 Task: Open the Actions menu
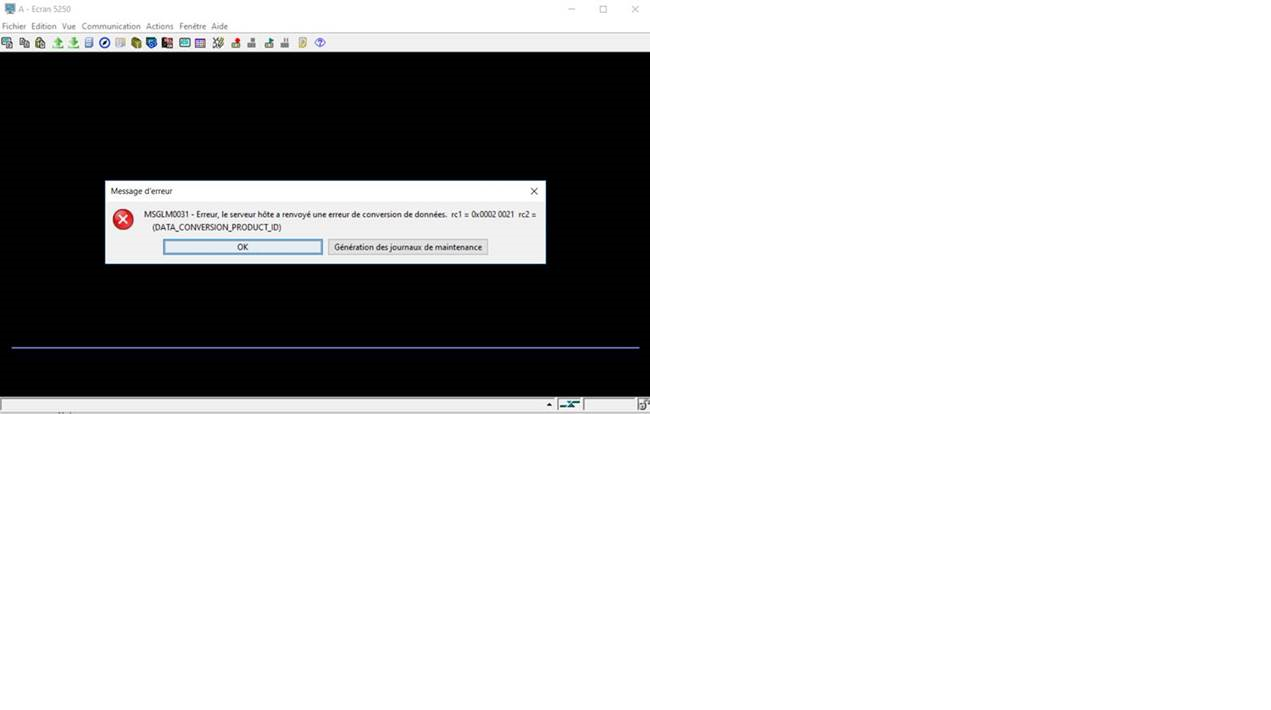point(159,26)
